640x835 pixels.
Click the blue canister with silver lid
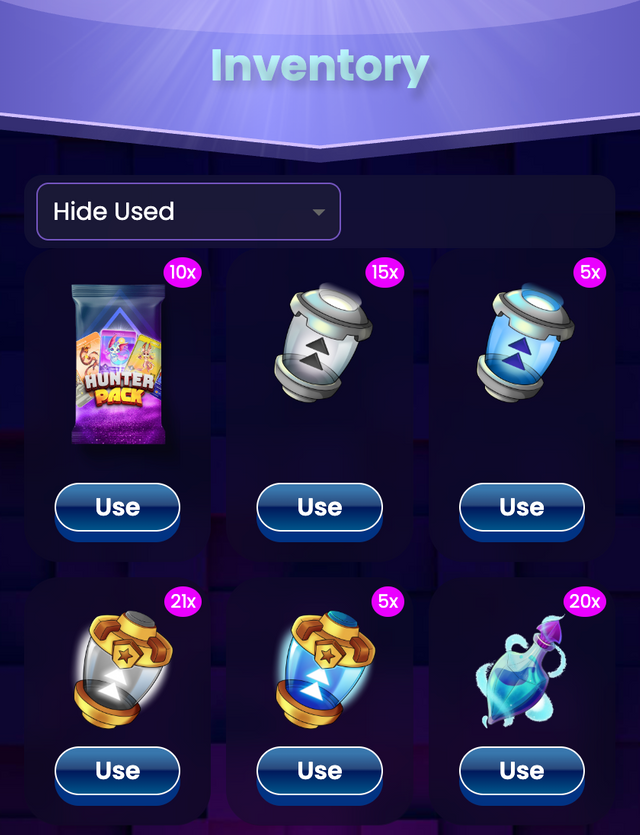pyautogui.click(x=525, y=341)
